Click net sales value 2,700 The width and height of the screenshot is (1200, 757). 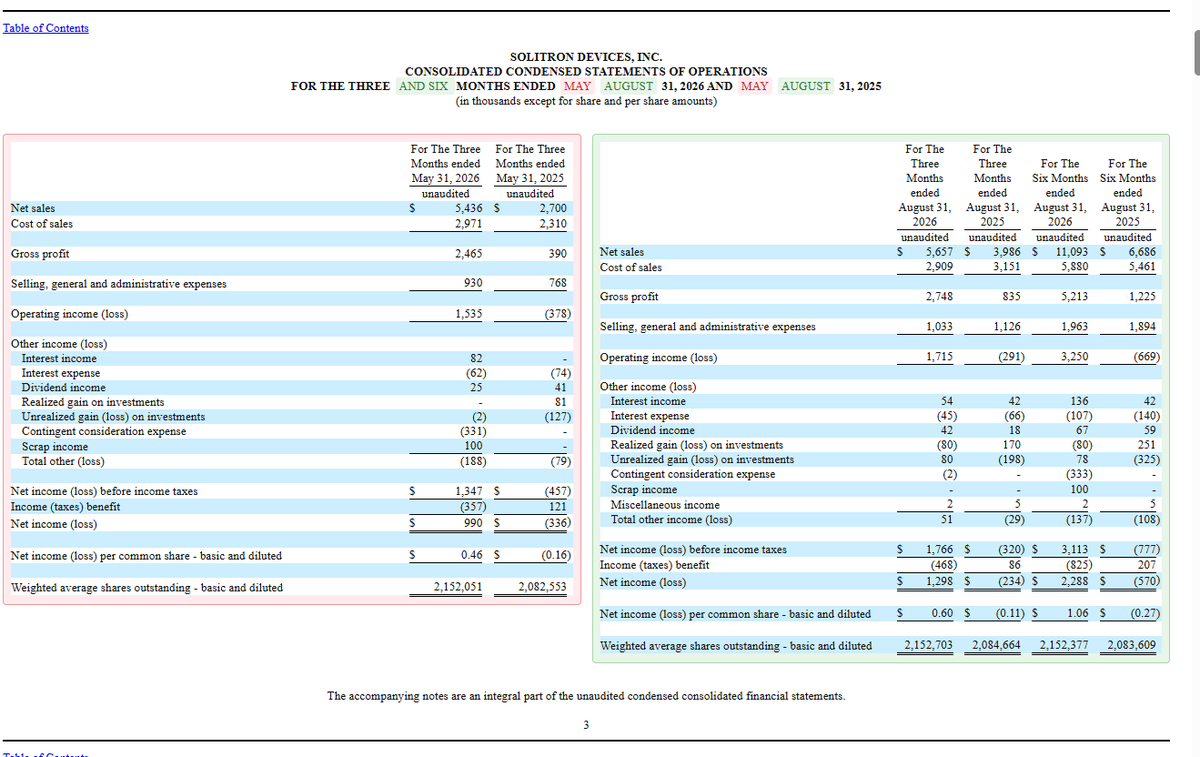tap(553, 208)
